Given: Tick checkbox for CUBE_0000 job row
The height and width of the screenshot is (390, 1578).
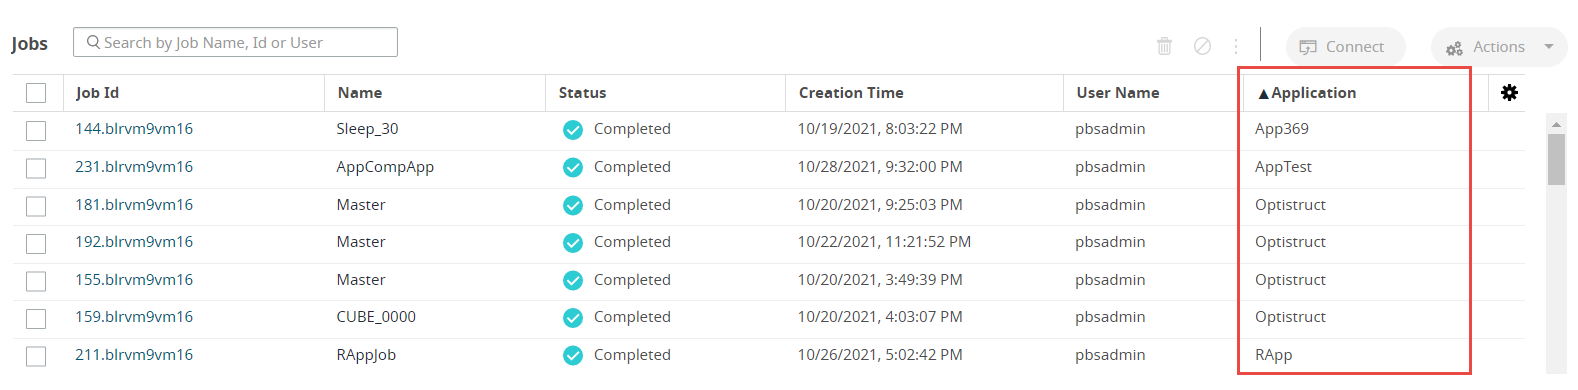Looking at the screenshot, I should tap(36, 318).
